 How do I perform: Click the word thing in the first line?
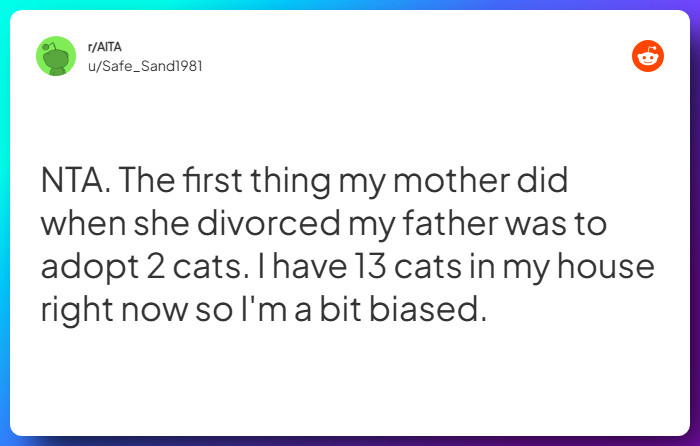point(290,181)
